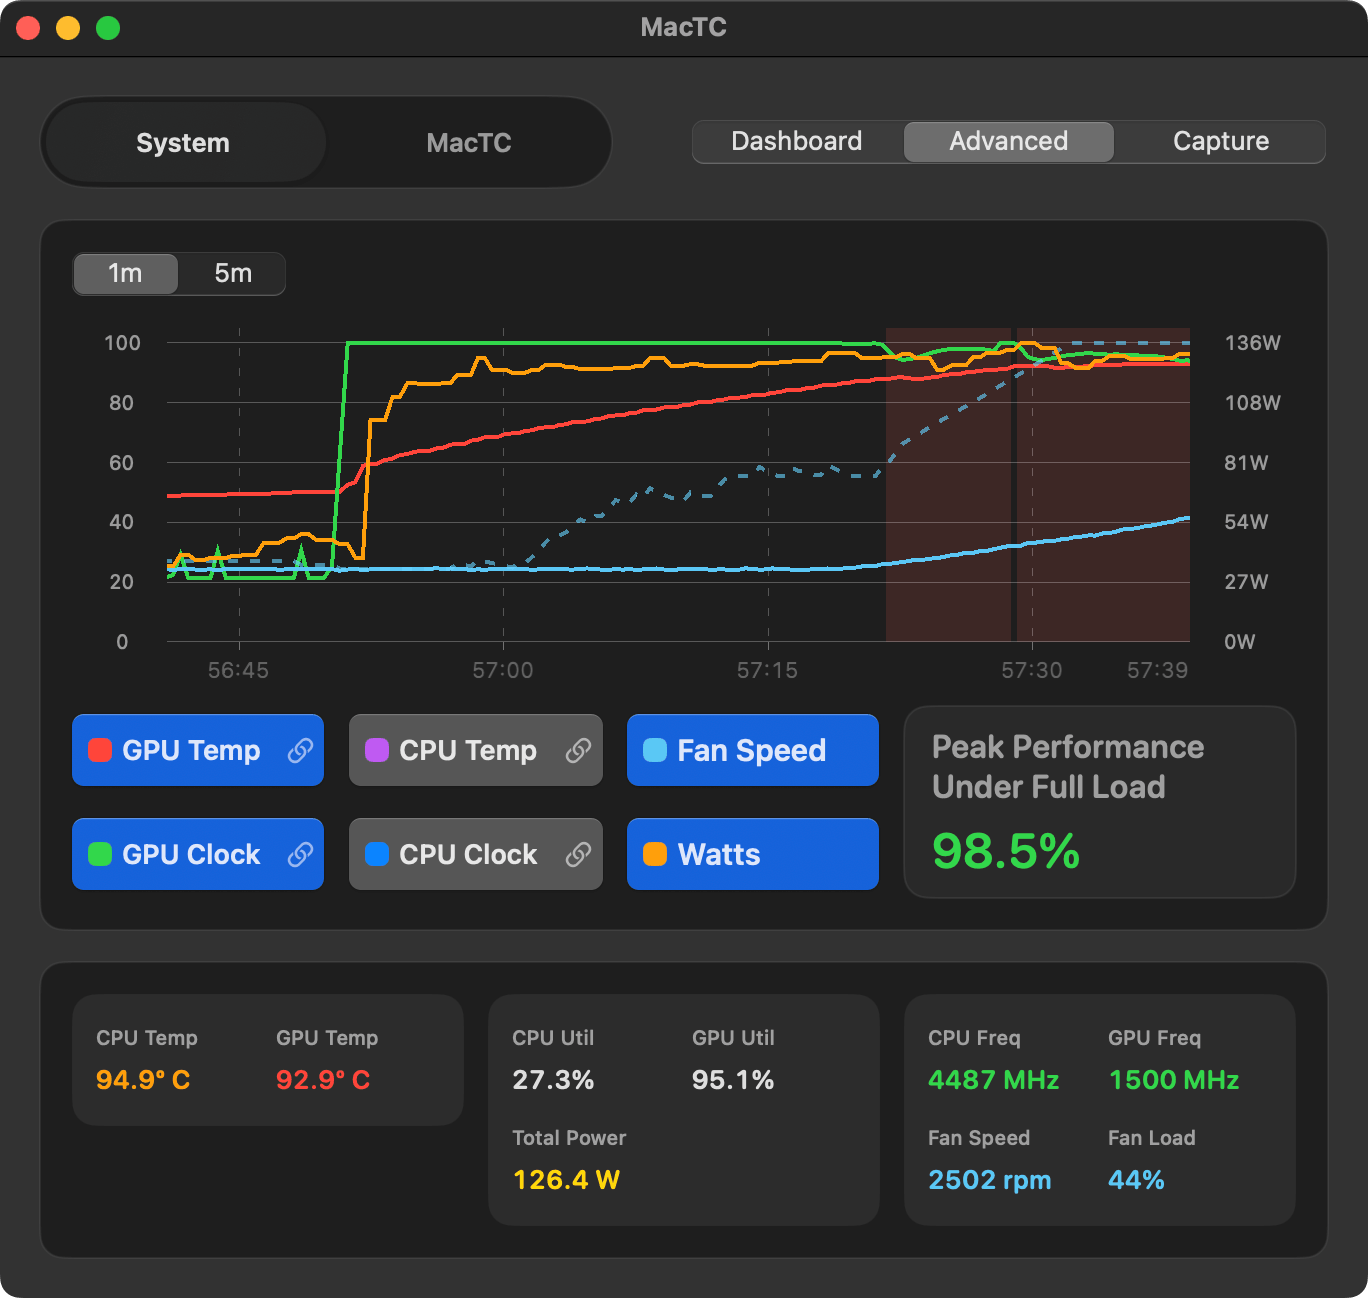
Task: Click the link icon on CPU Temp
Action: pos(578,751)
